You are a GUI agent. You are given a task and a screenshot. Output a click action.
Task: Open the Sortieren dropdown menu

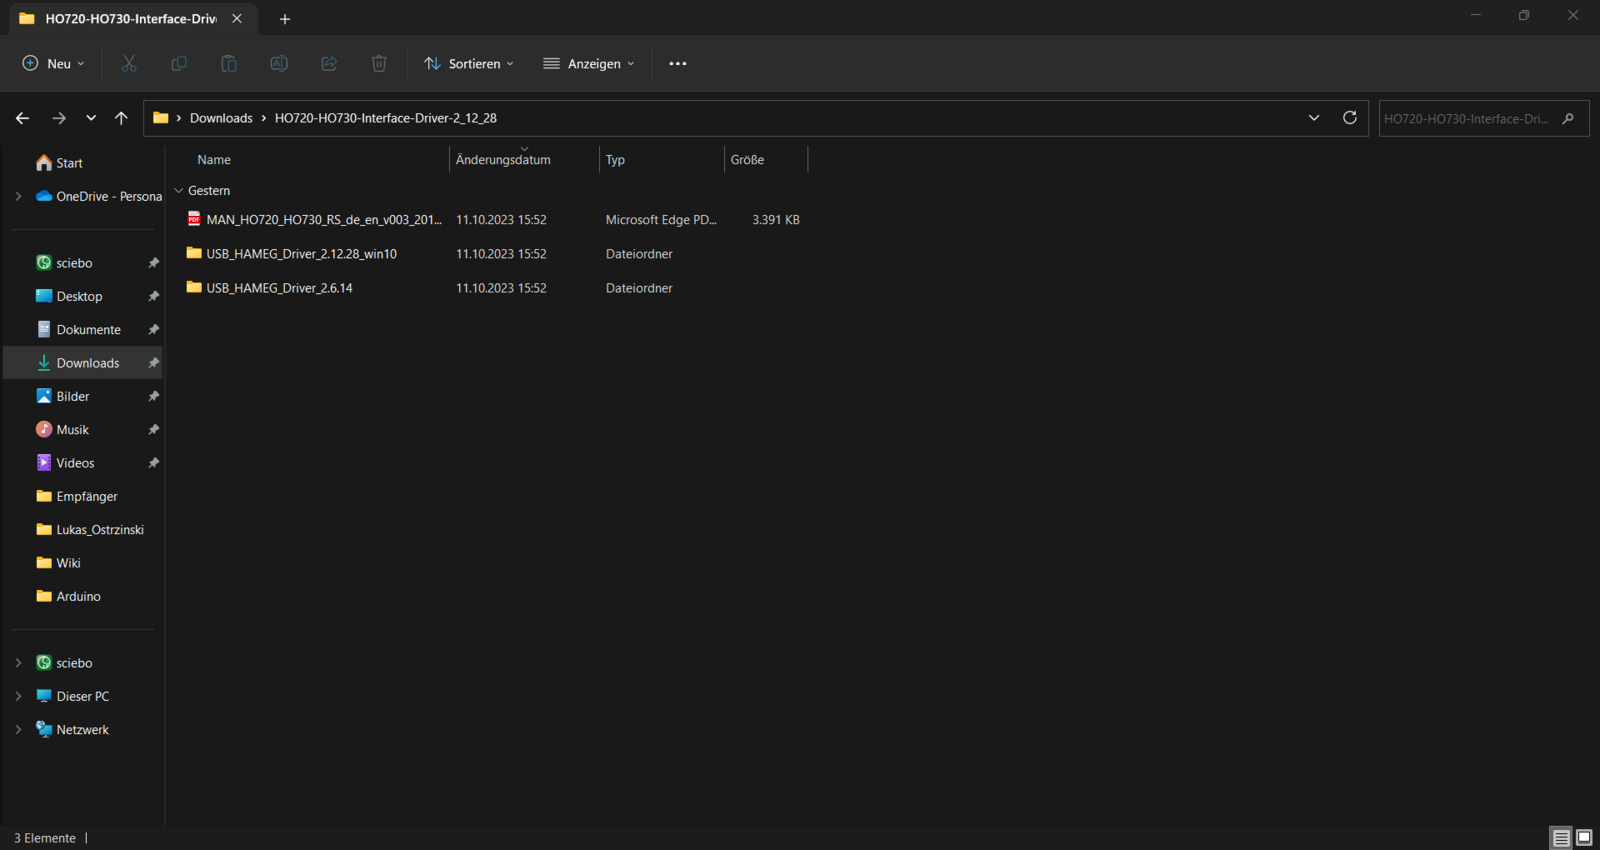[x=469, y=64]
